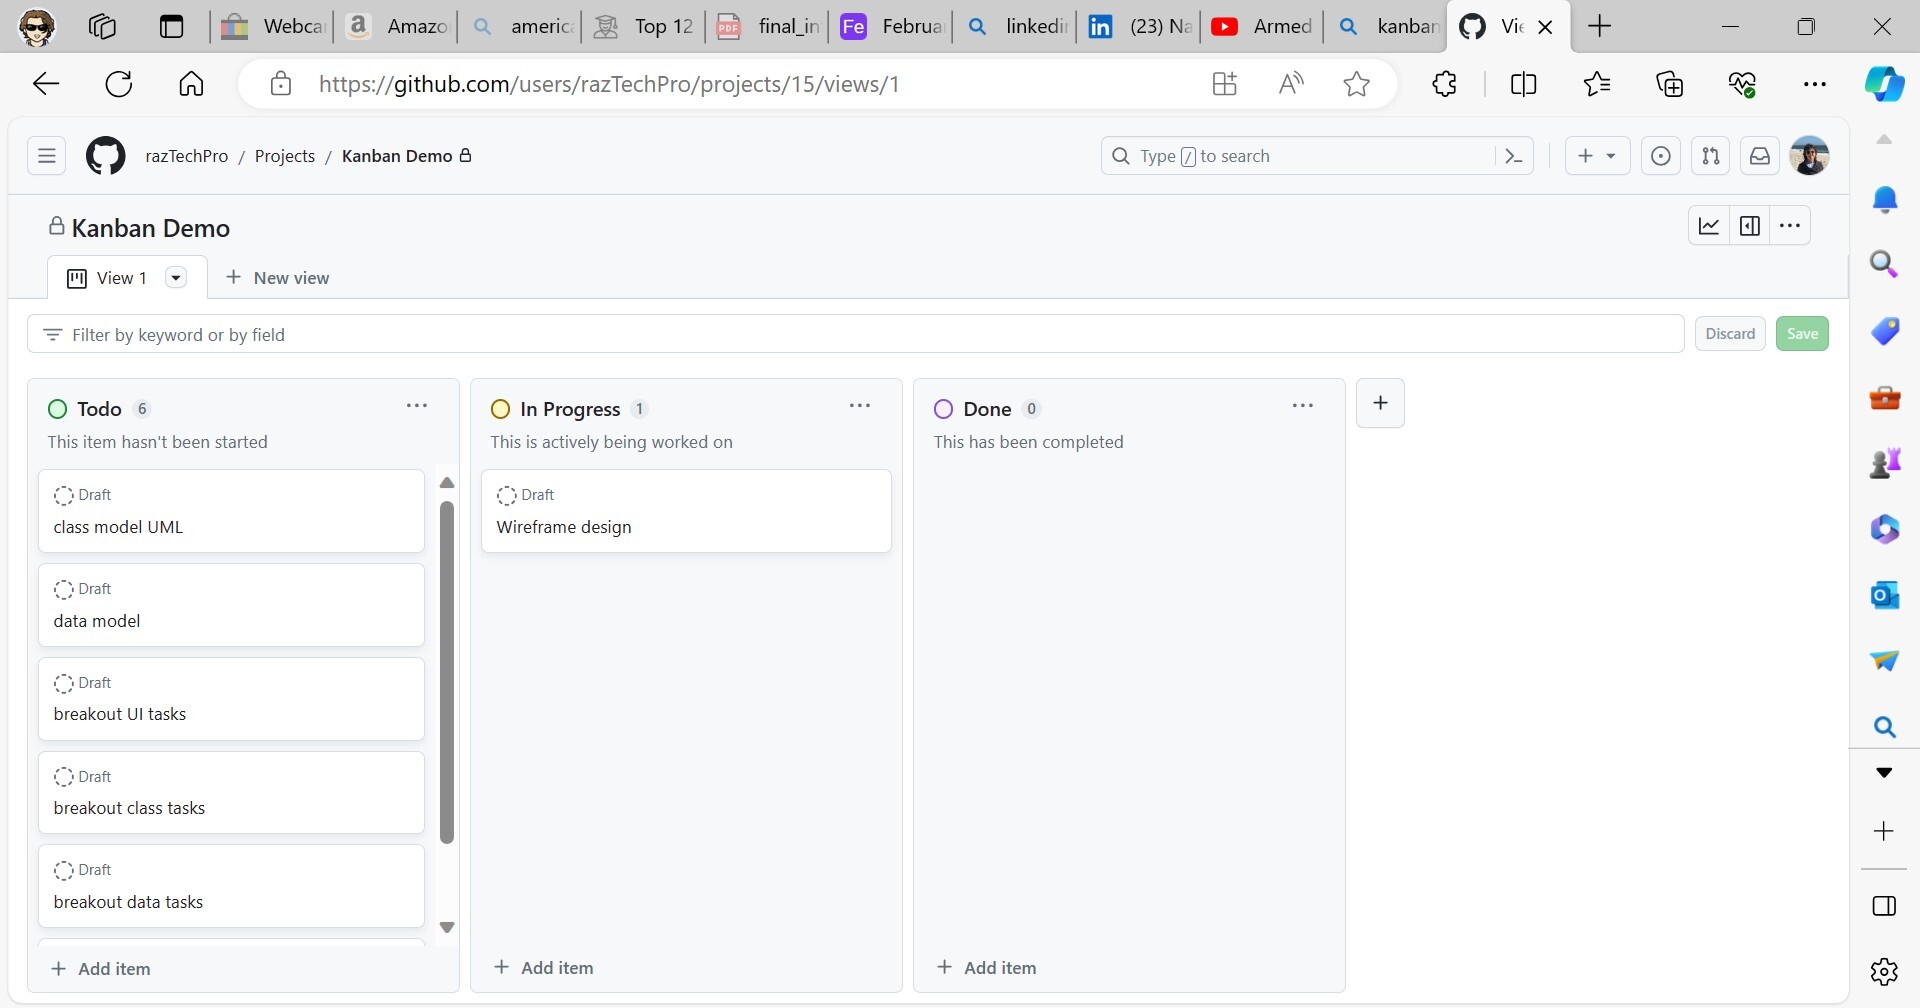Open project Insights via the chart icon
The image size is (1920, 1008).
pos(1709,226)
